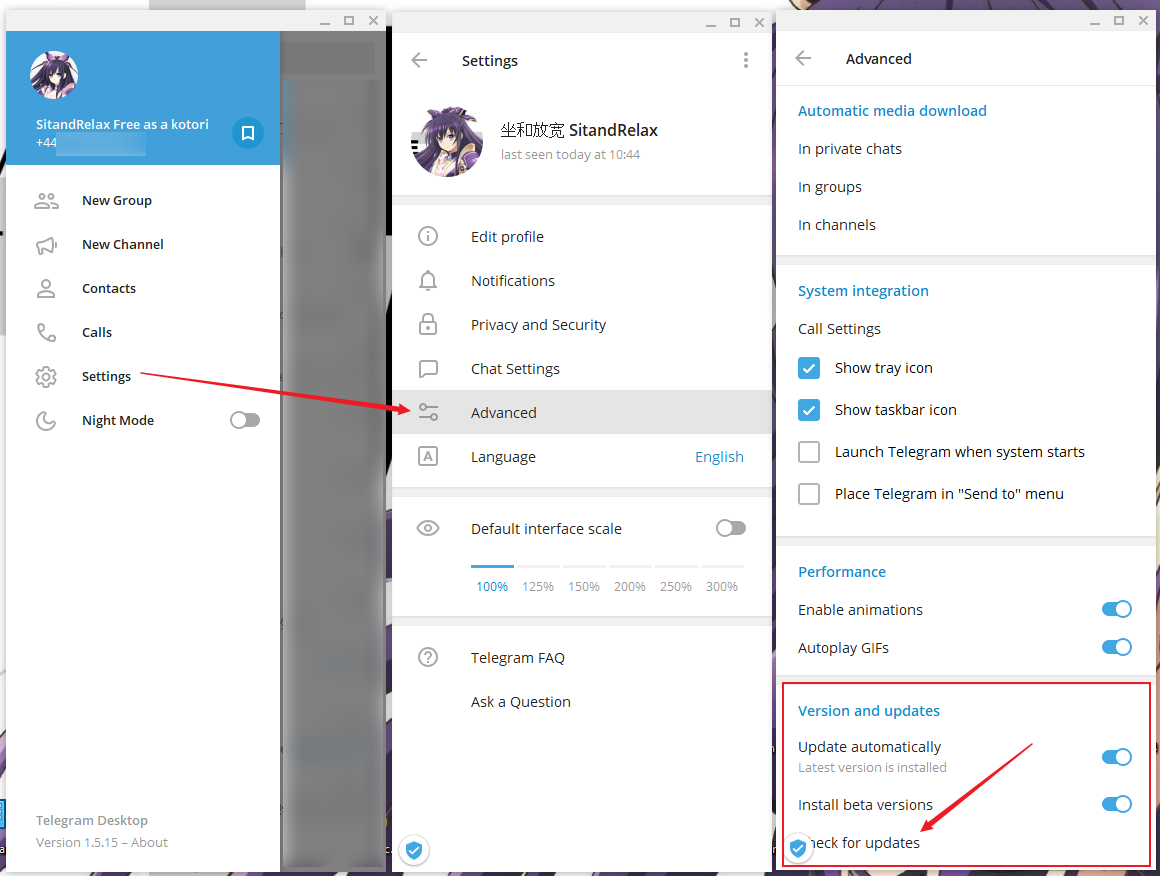Viewport: 1160px width, 876px height.
Task: Click the profile avatar in side menu
Action: 53,75
